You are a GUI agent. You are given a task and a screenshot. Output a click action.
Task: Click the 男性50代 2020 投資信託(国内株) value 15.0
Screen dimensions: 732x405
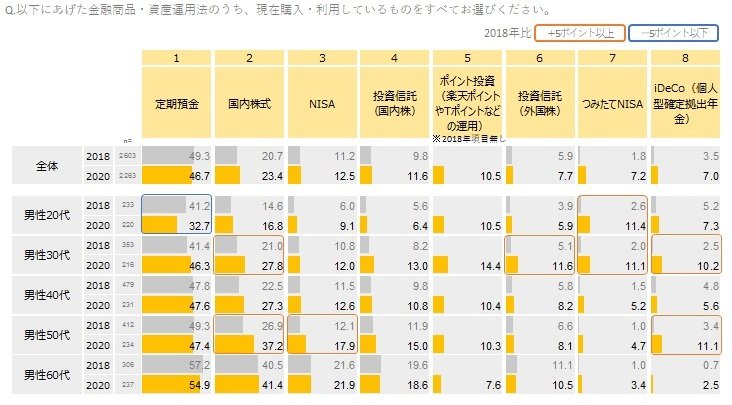pyautogui.click(x=417, y=346)
